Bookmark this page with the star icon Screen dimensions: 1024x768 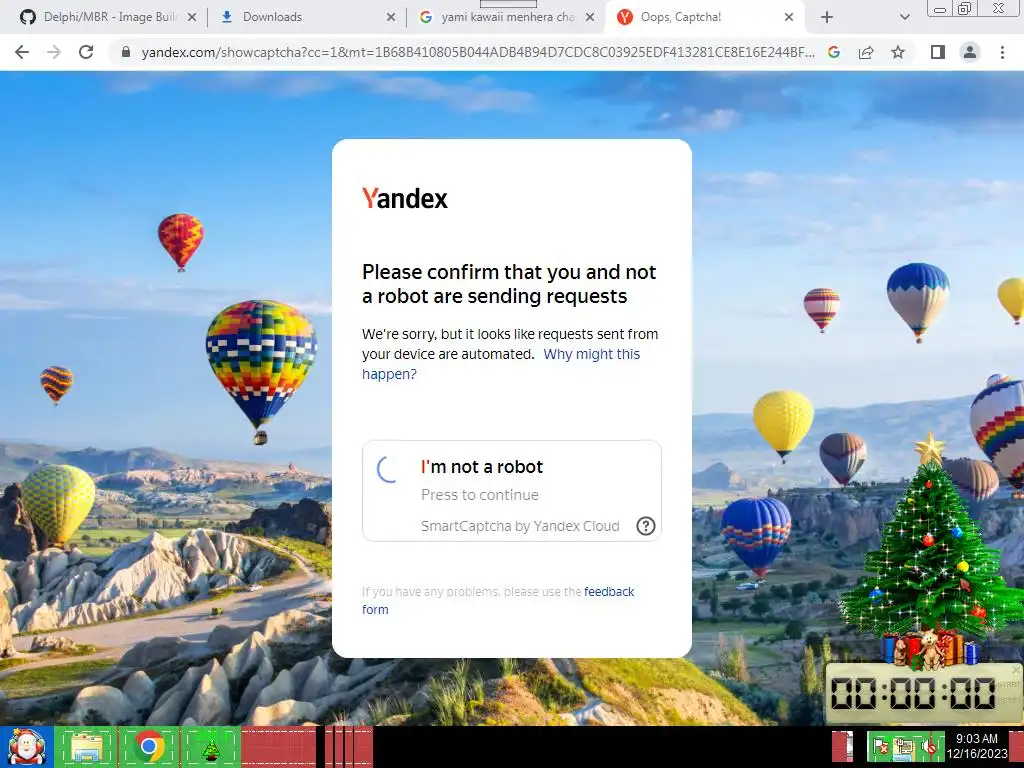(898, 52)
